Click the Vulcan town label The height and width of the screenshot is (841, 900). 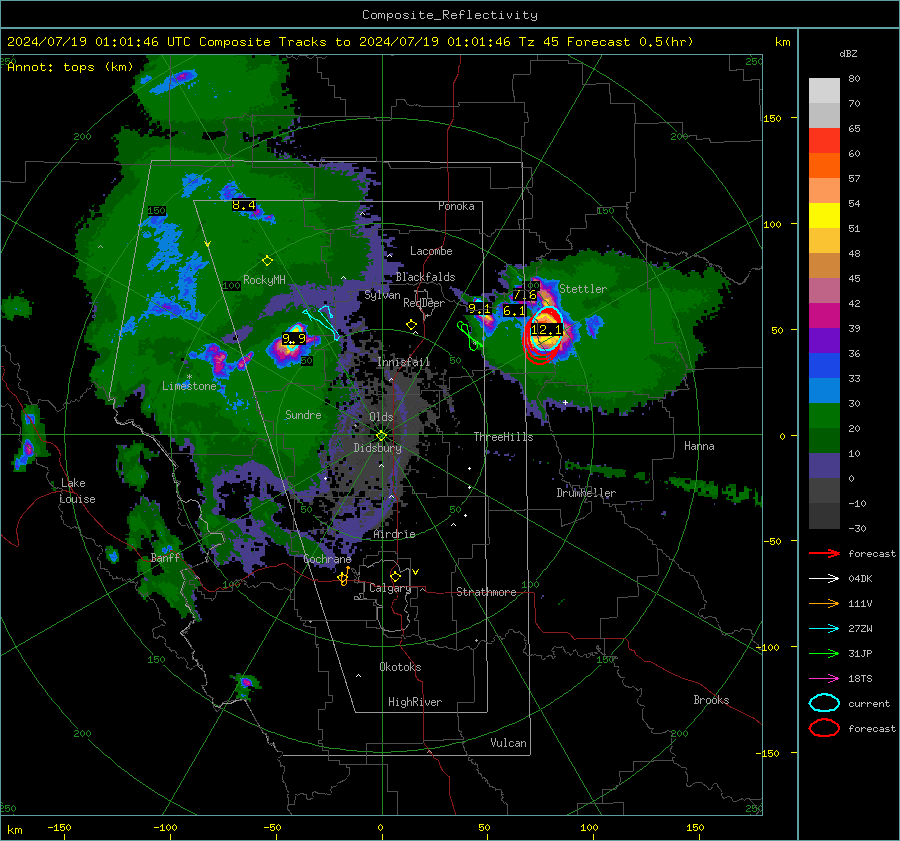tap(508, 743)
